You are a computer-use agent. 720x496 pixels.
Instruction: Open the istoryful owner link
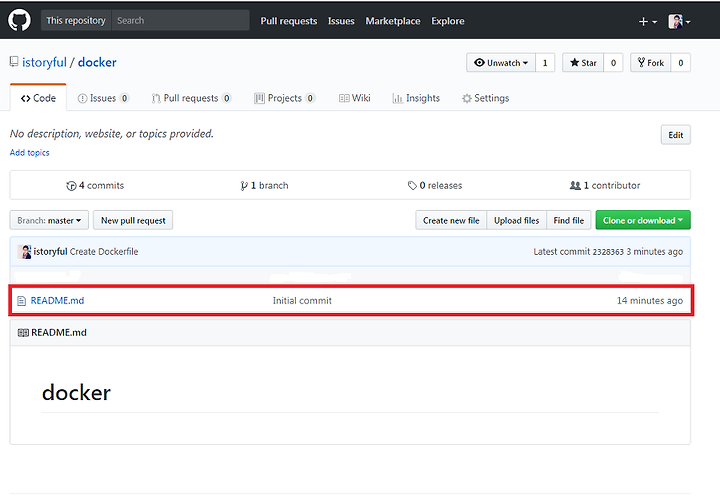[x=45, y=62]
